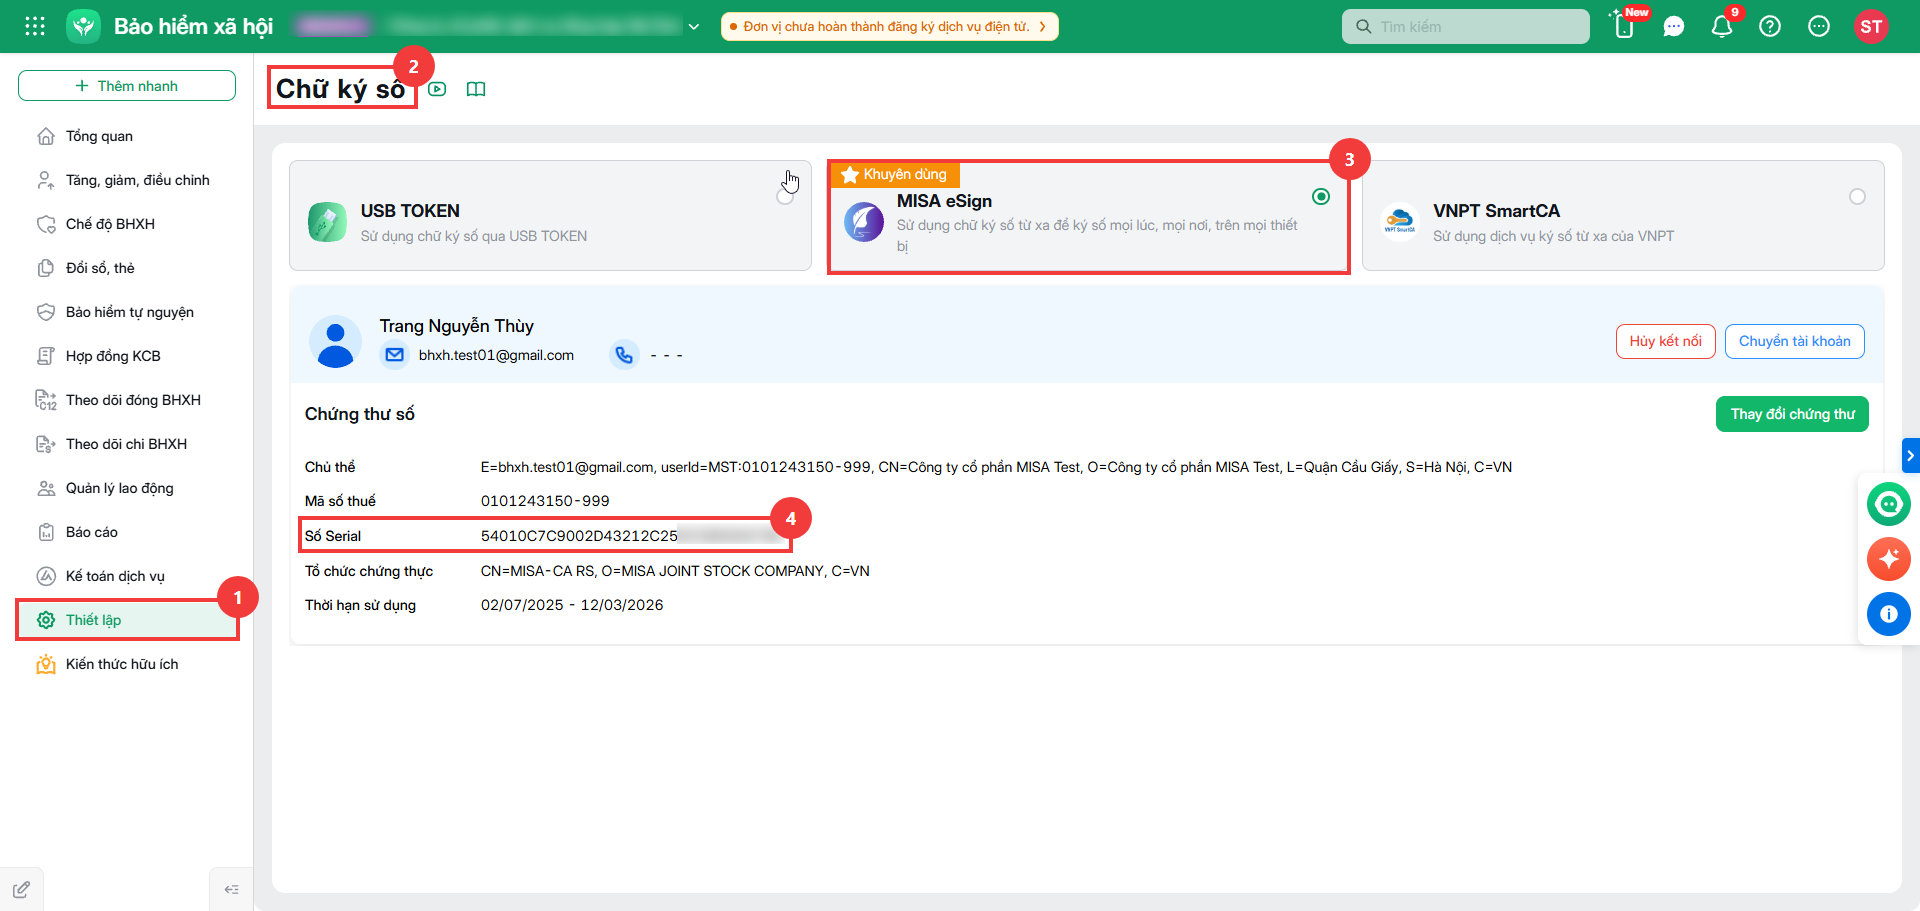Open the notifications bell
The width and height of the screenshot is (1920, 911).
1722,27
